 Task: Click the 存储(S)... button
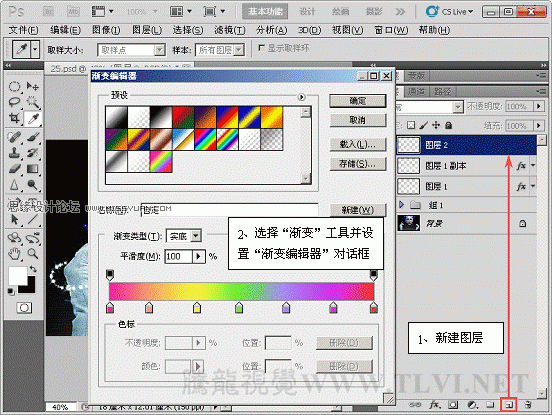[x=358, y=163]
